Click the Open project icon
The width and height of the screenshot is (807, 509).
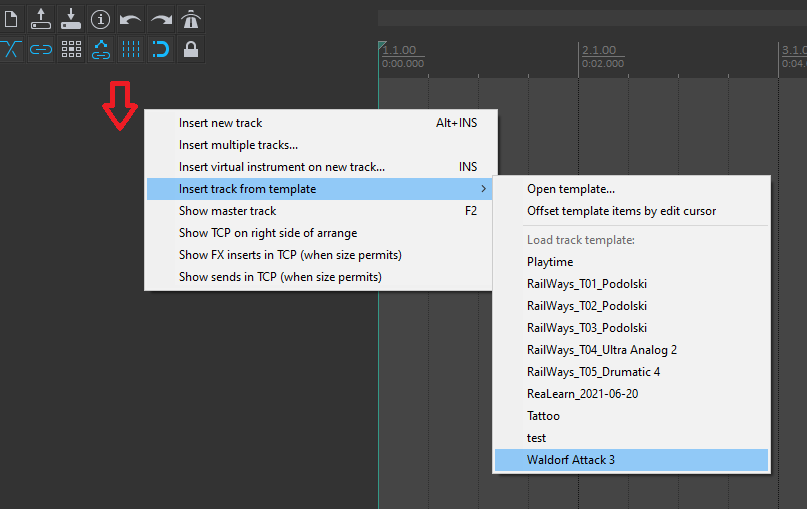[x=41, y=18]
